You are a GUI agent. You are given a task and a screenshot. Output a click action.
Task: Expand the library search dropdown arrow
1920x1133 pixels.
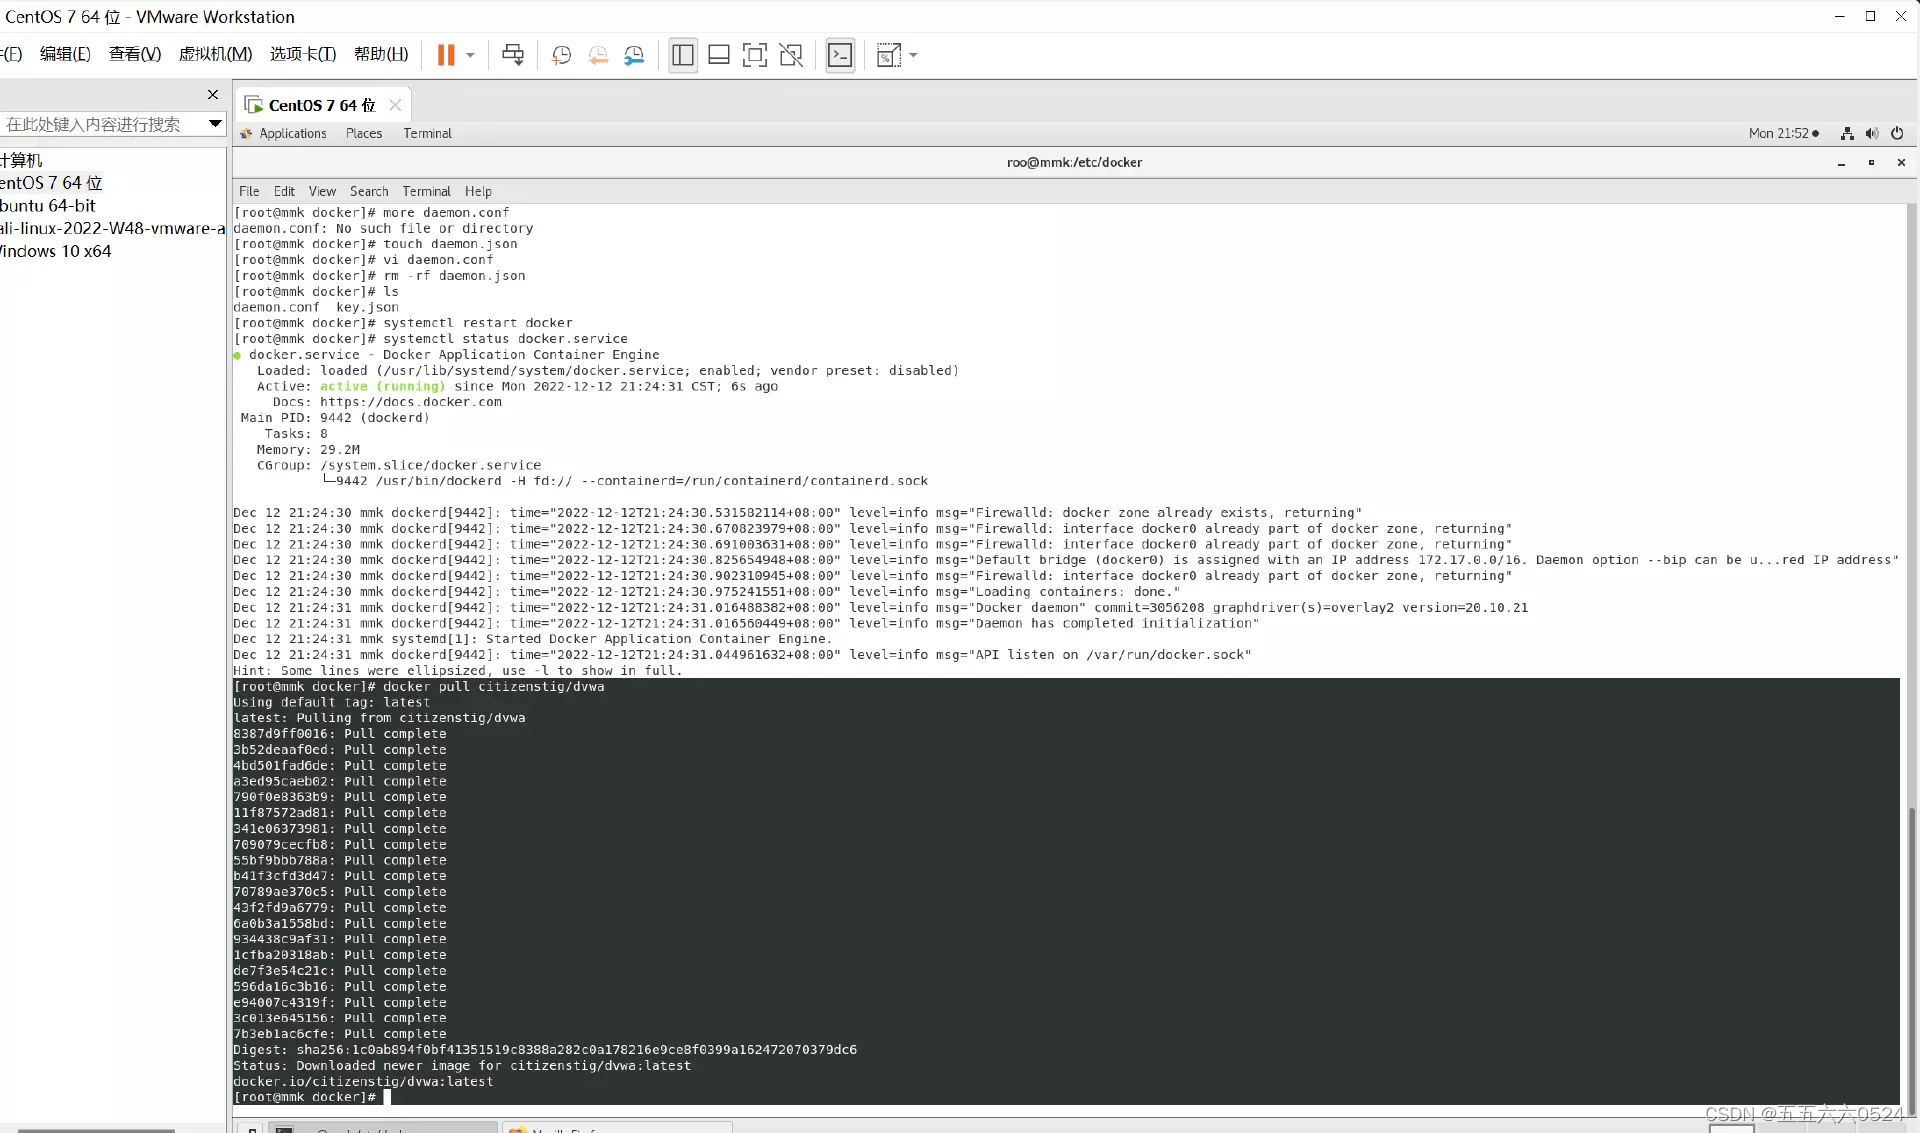click(215, 124)
